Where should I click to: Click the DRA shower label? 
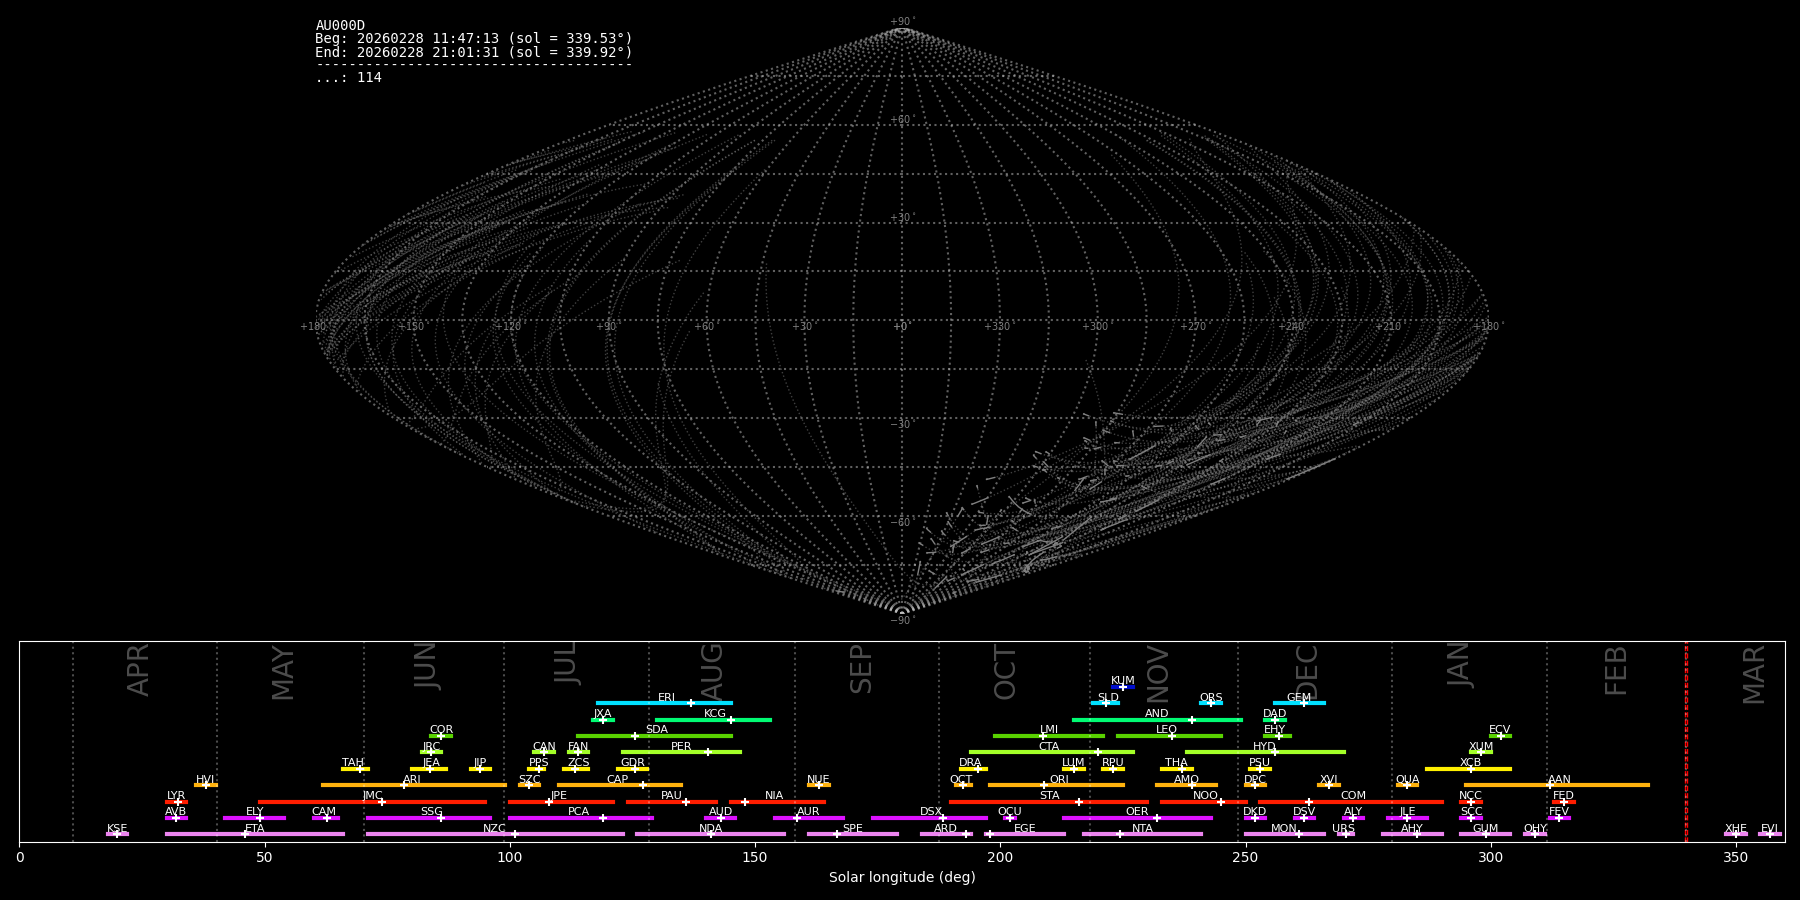(970, 763)
